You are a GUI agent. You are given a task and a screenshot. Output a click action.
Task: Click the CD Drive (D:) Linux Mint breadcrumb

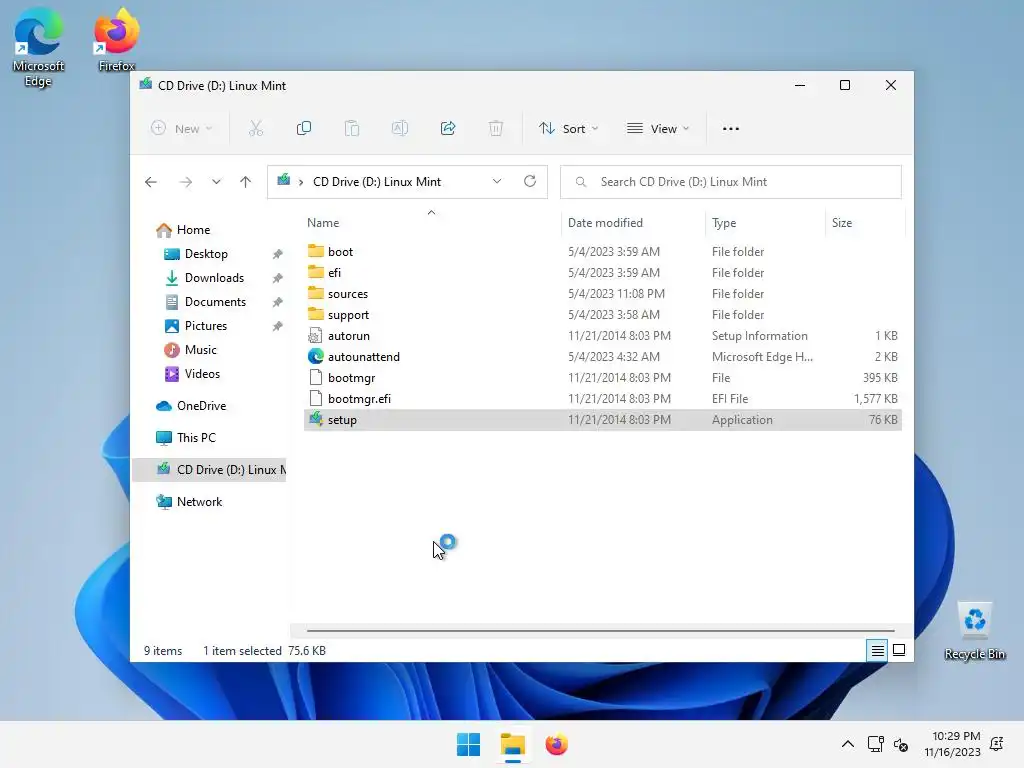point(377,182)
